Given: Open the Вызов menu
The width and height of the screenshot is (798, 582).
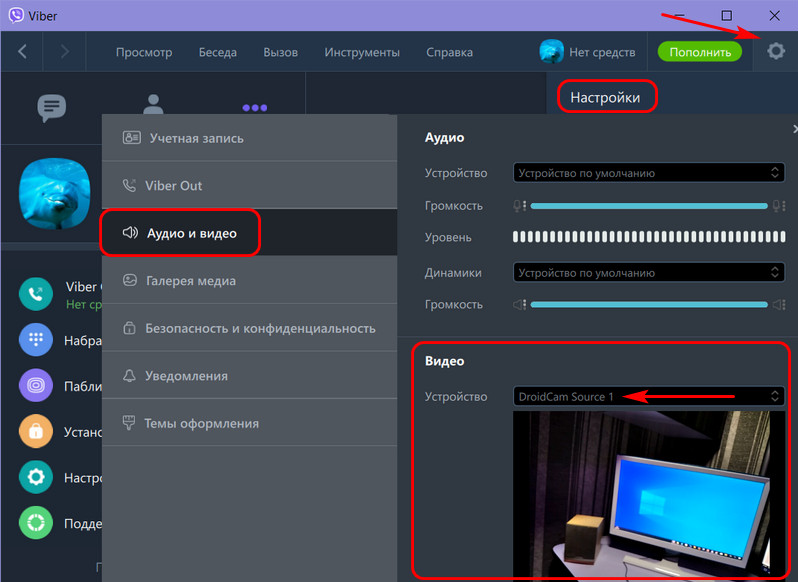Looking at the screenshot, I should point(280,52).
